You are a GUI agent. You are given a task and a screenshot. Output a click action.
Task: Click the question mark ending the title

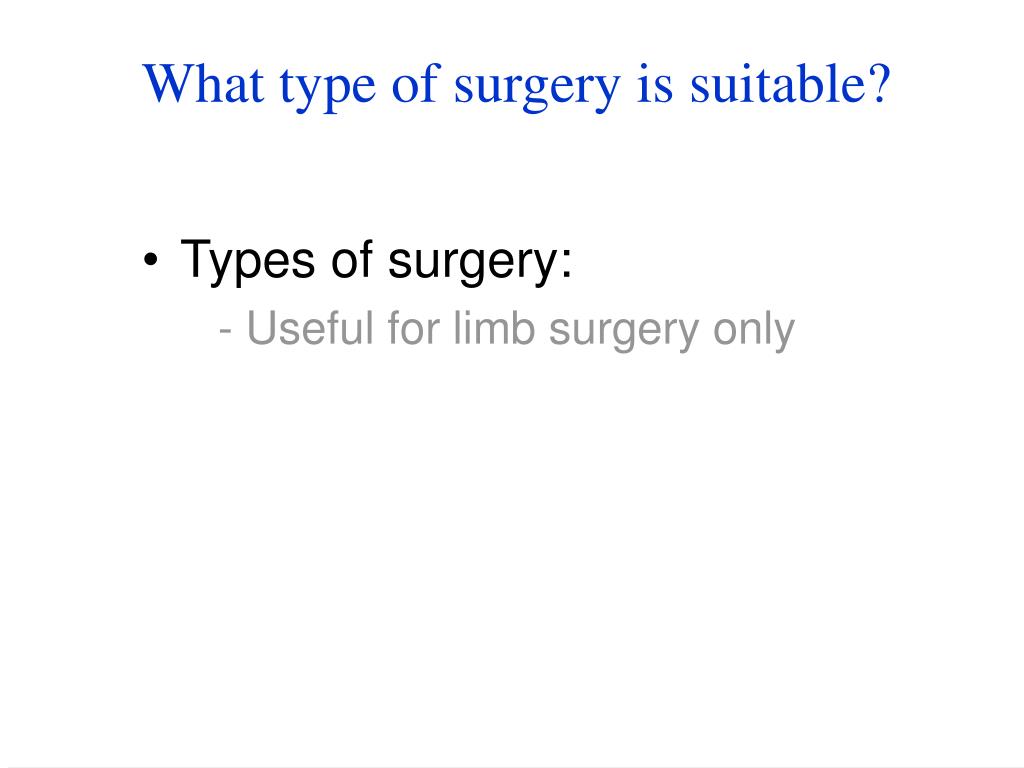tap(879, 83)
